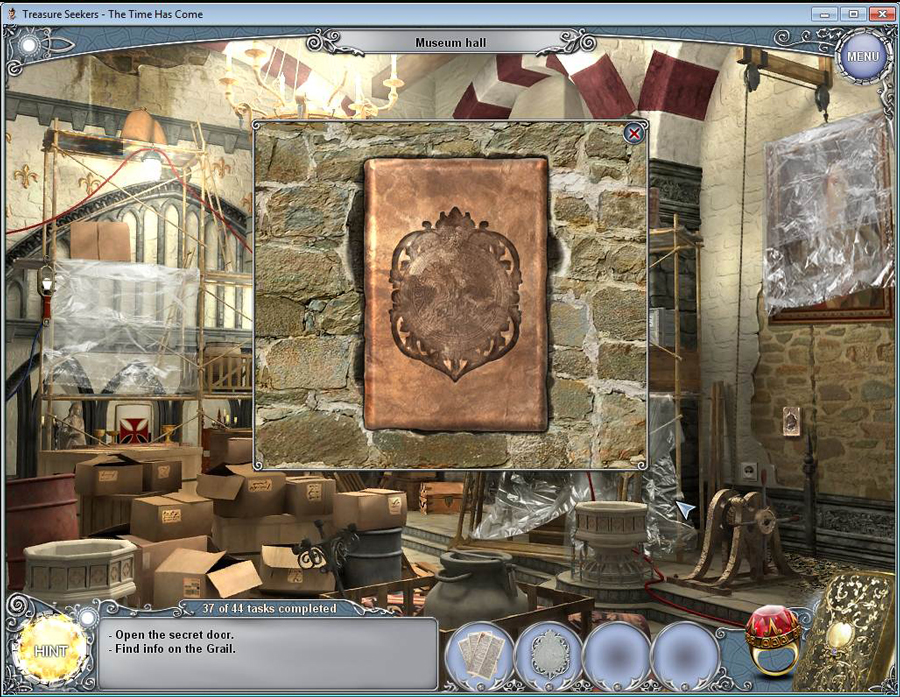Click the red ruby ring
Viewport: 900px width, 697px height.
pyautogui.click(x=773, y=636)
